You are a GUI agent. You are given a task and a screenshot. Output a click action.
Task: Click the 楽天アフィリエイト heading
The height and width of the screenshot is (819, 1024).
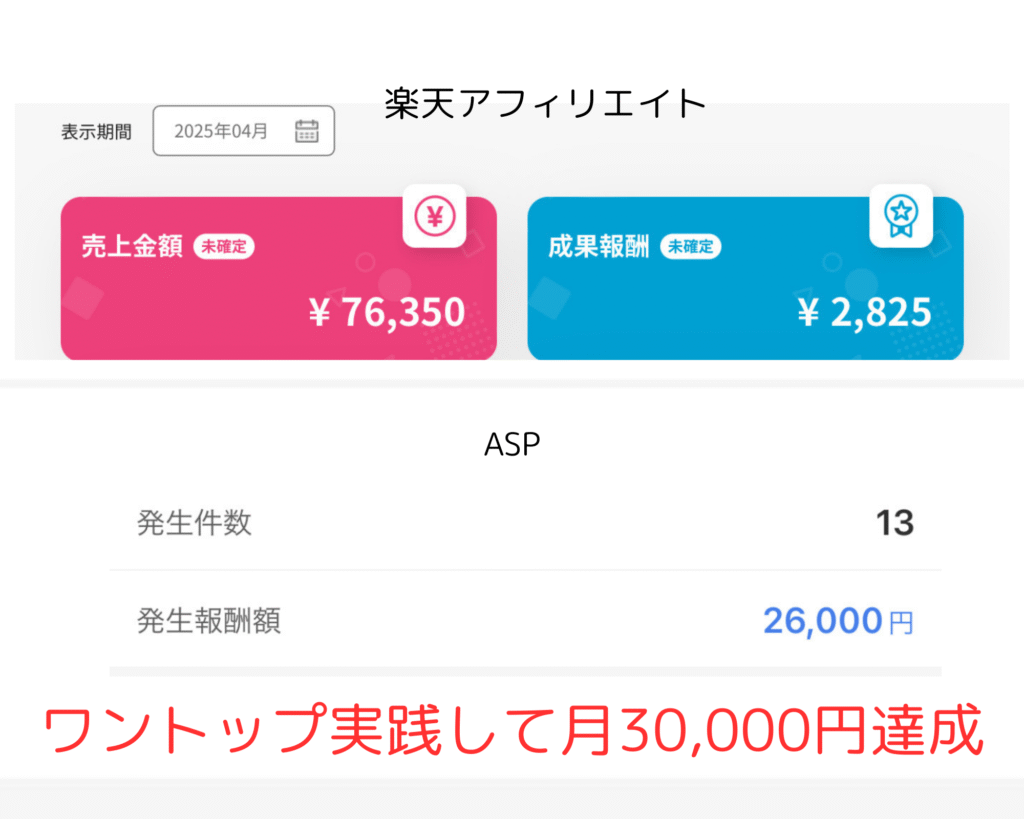(545, 104)
